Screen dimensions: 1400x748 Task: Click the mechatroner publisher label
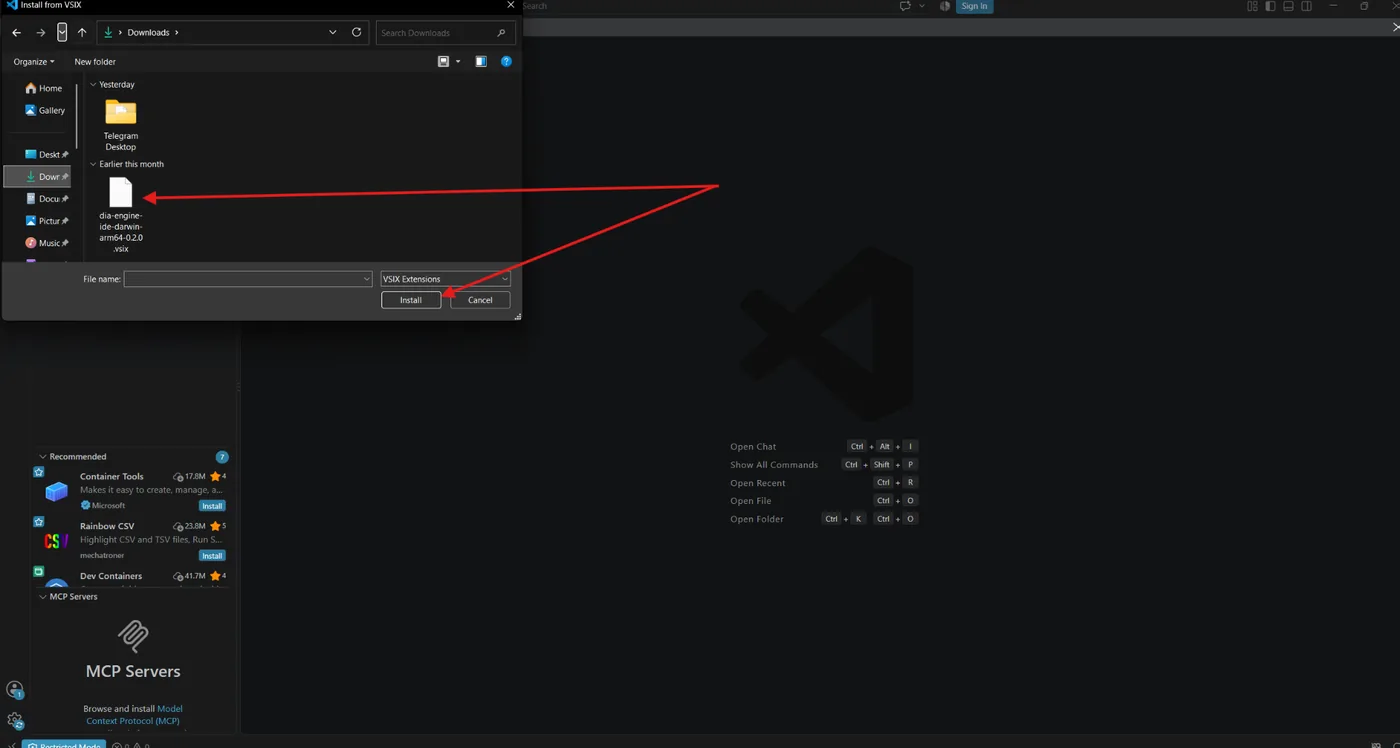click(x=100, y=556)
